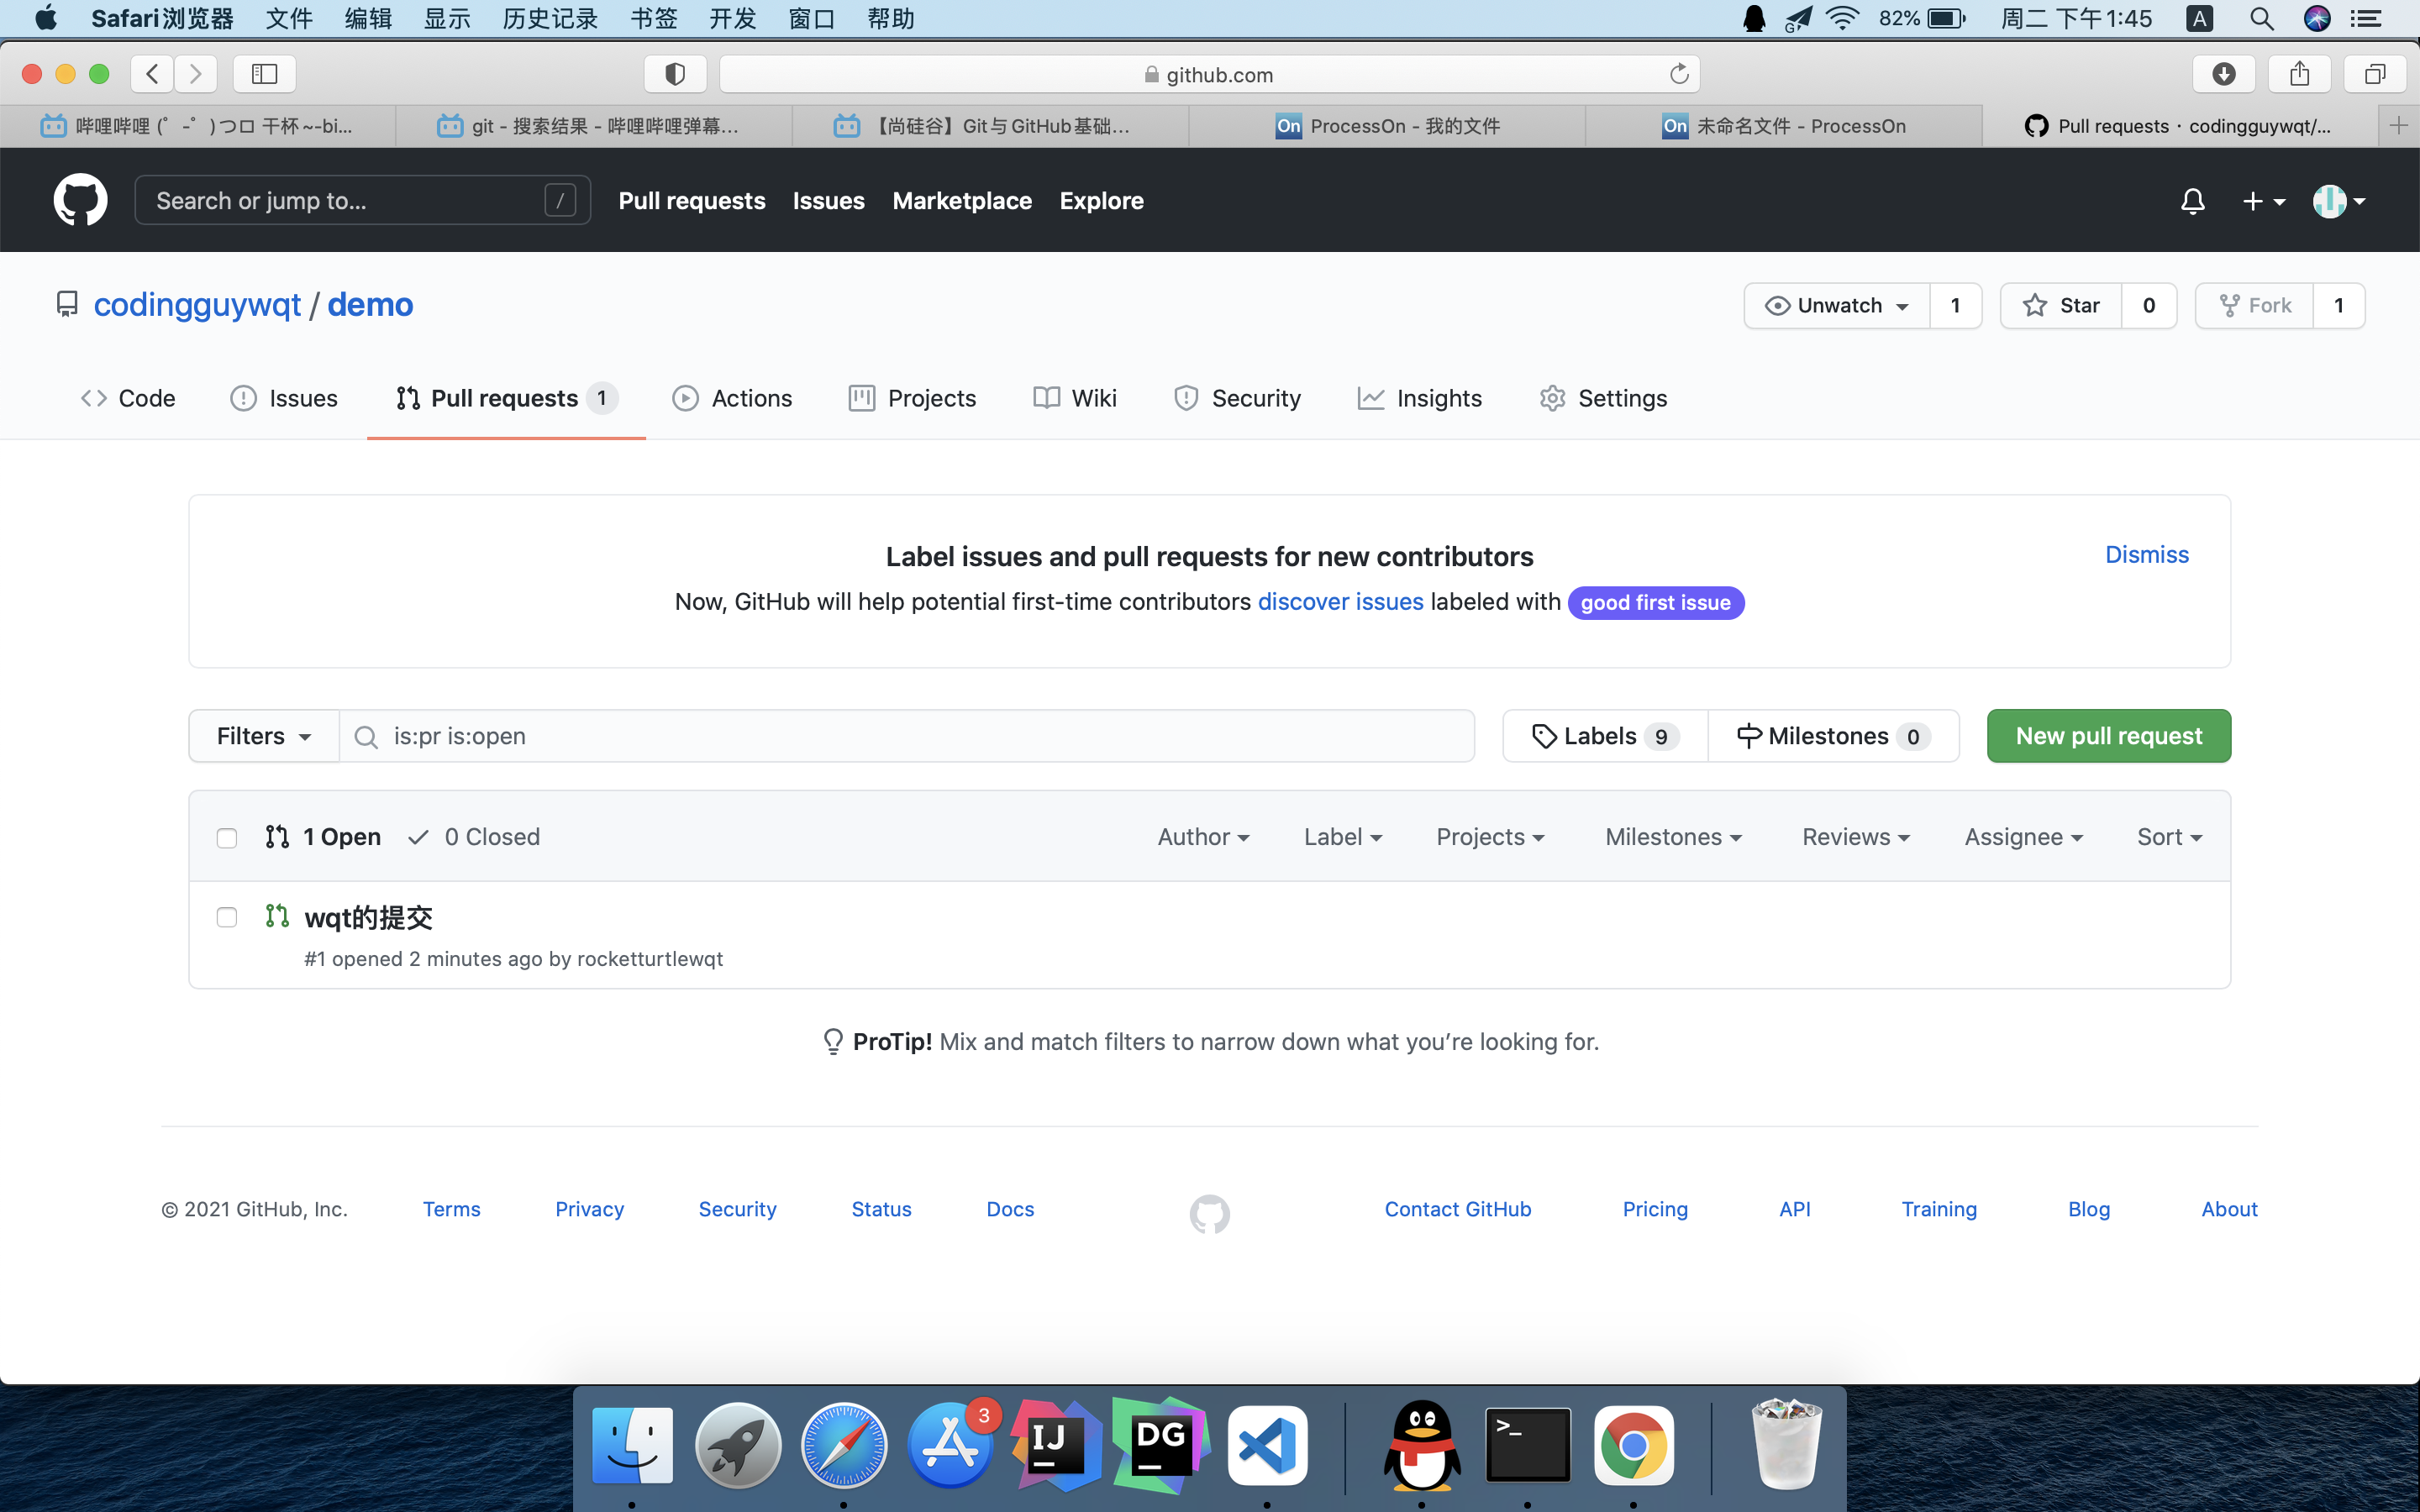Expand the Filters dropdown
This screenshot has width=2420, height=1512.
point(264,736)
